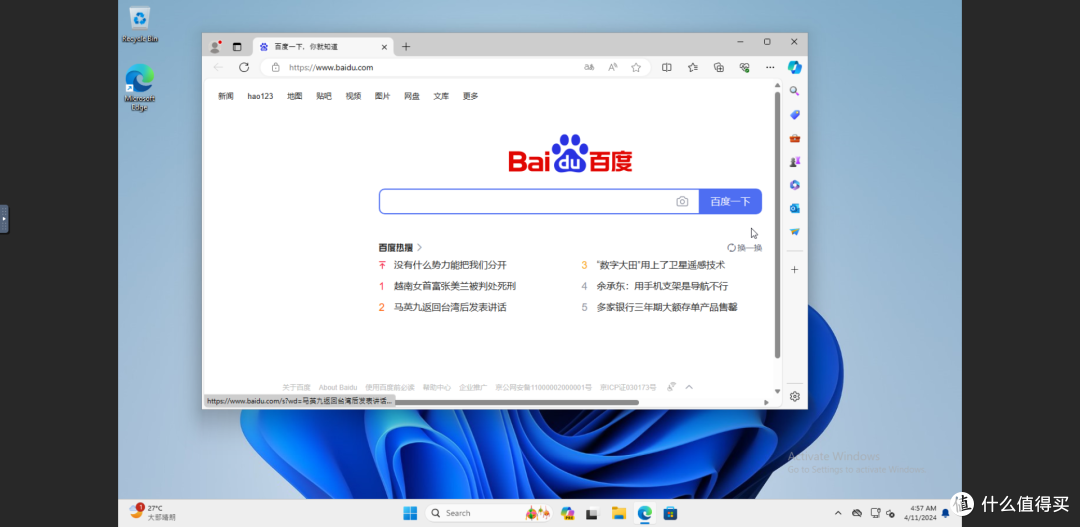The image size is (1080, 527).
Task: Open Windows Start menu
Action: click(410, 513)
